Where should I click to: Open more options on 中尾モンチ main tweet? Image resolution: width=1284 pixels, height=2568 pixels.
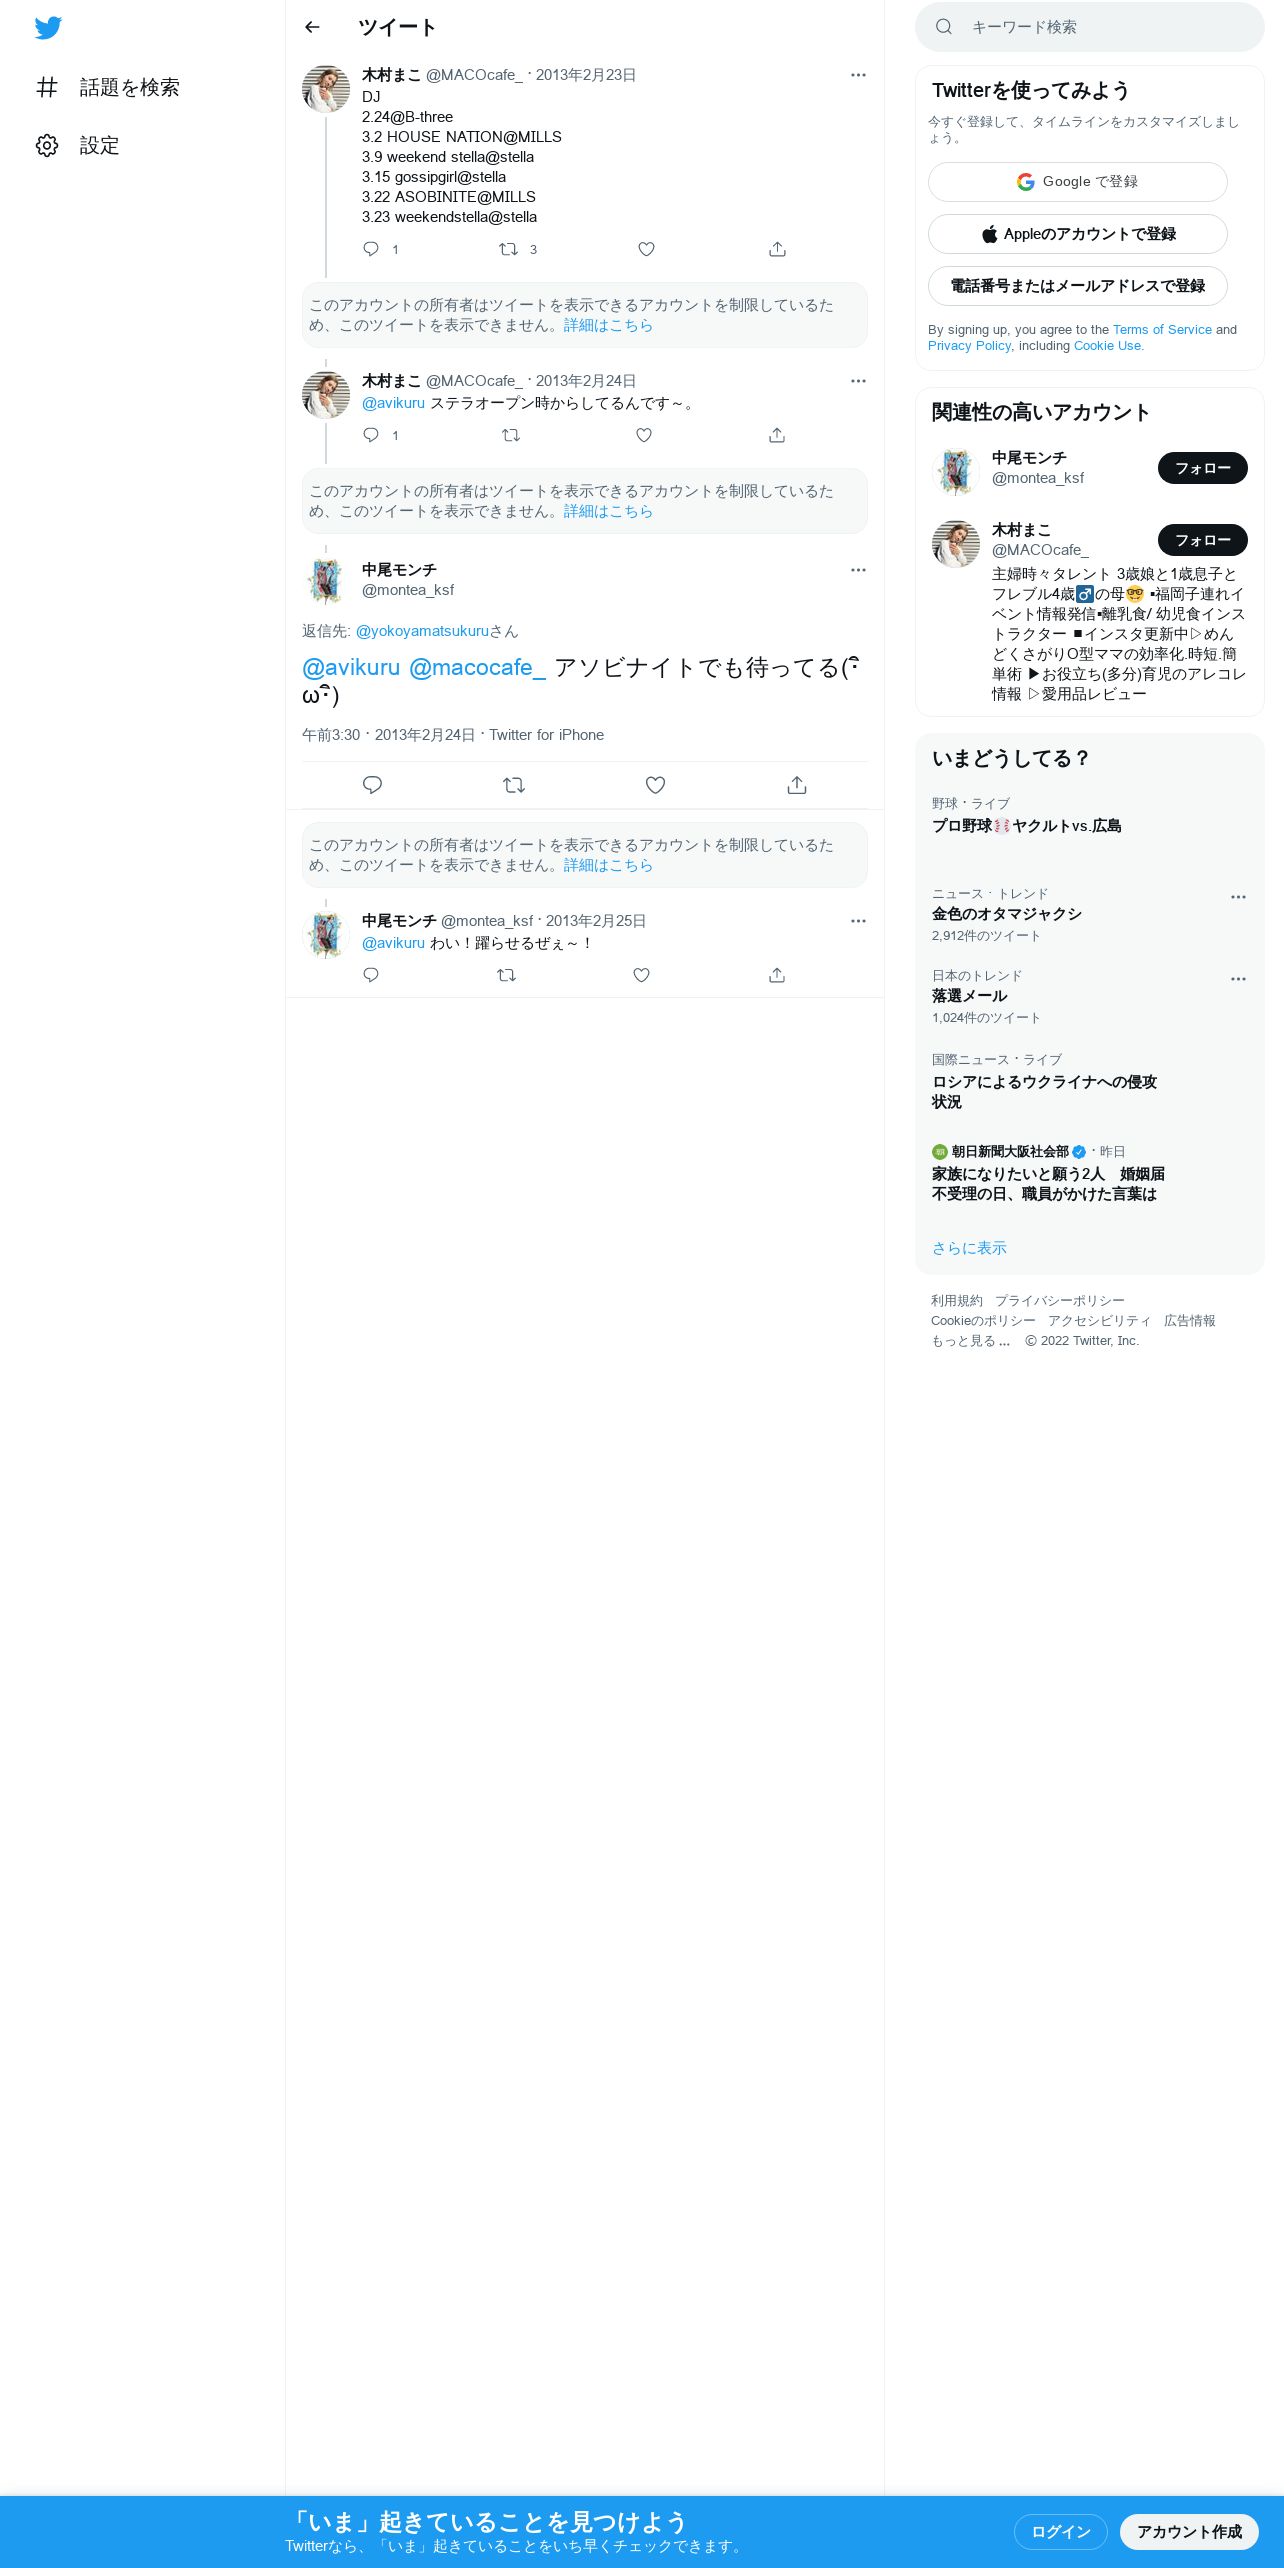pos(858,570)
